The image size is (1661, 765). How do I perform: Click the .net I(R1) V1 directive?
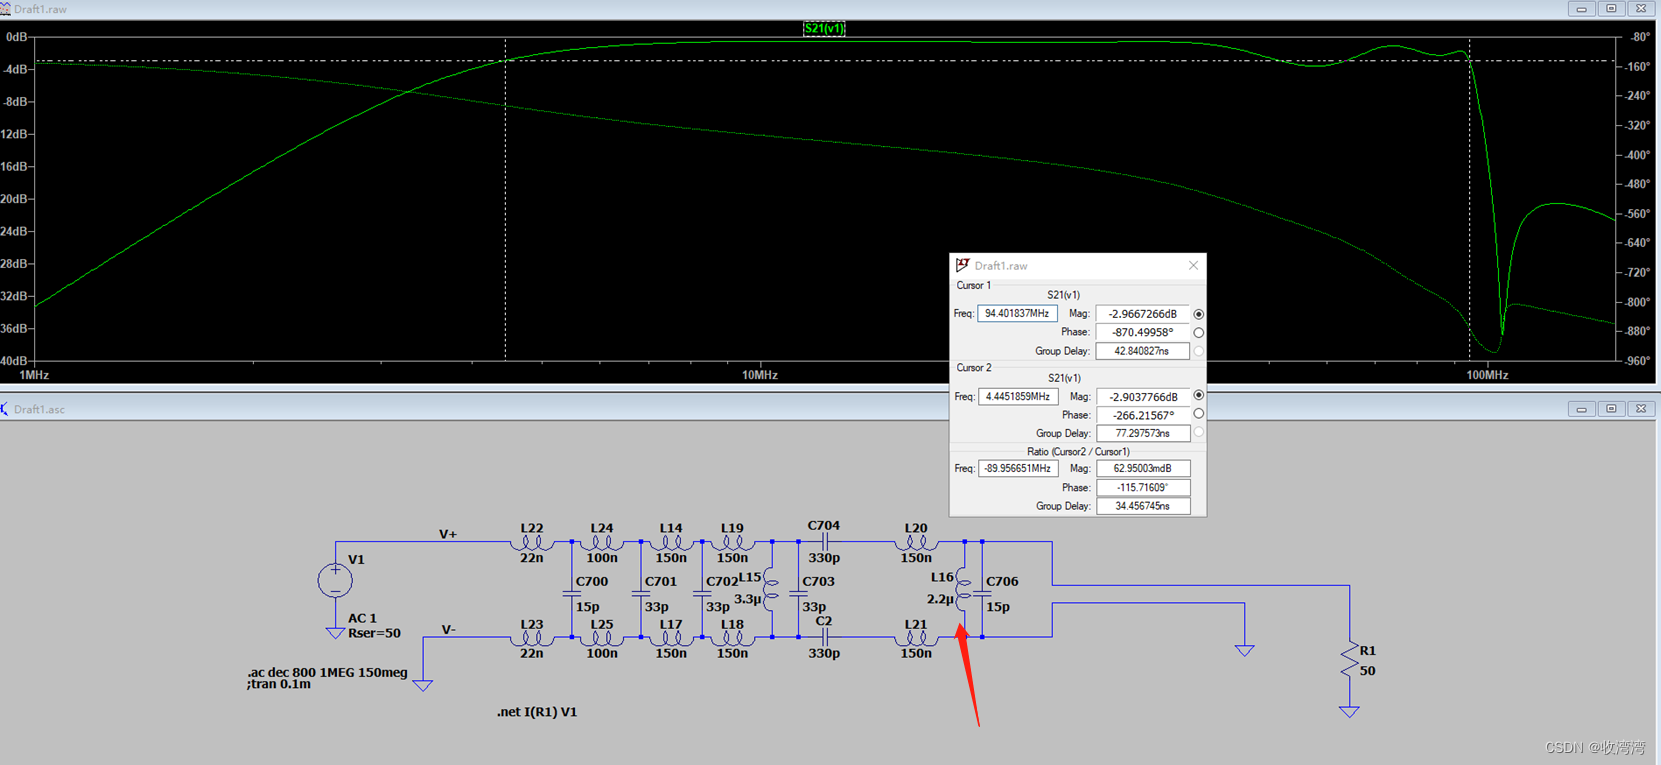point(537,712)
